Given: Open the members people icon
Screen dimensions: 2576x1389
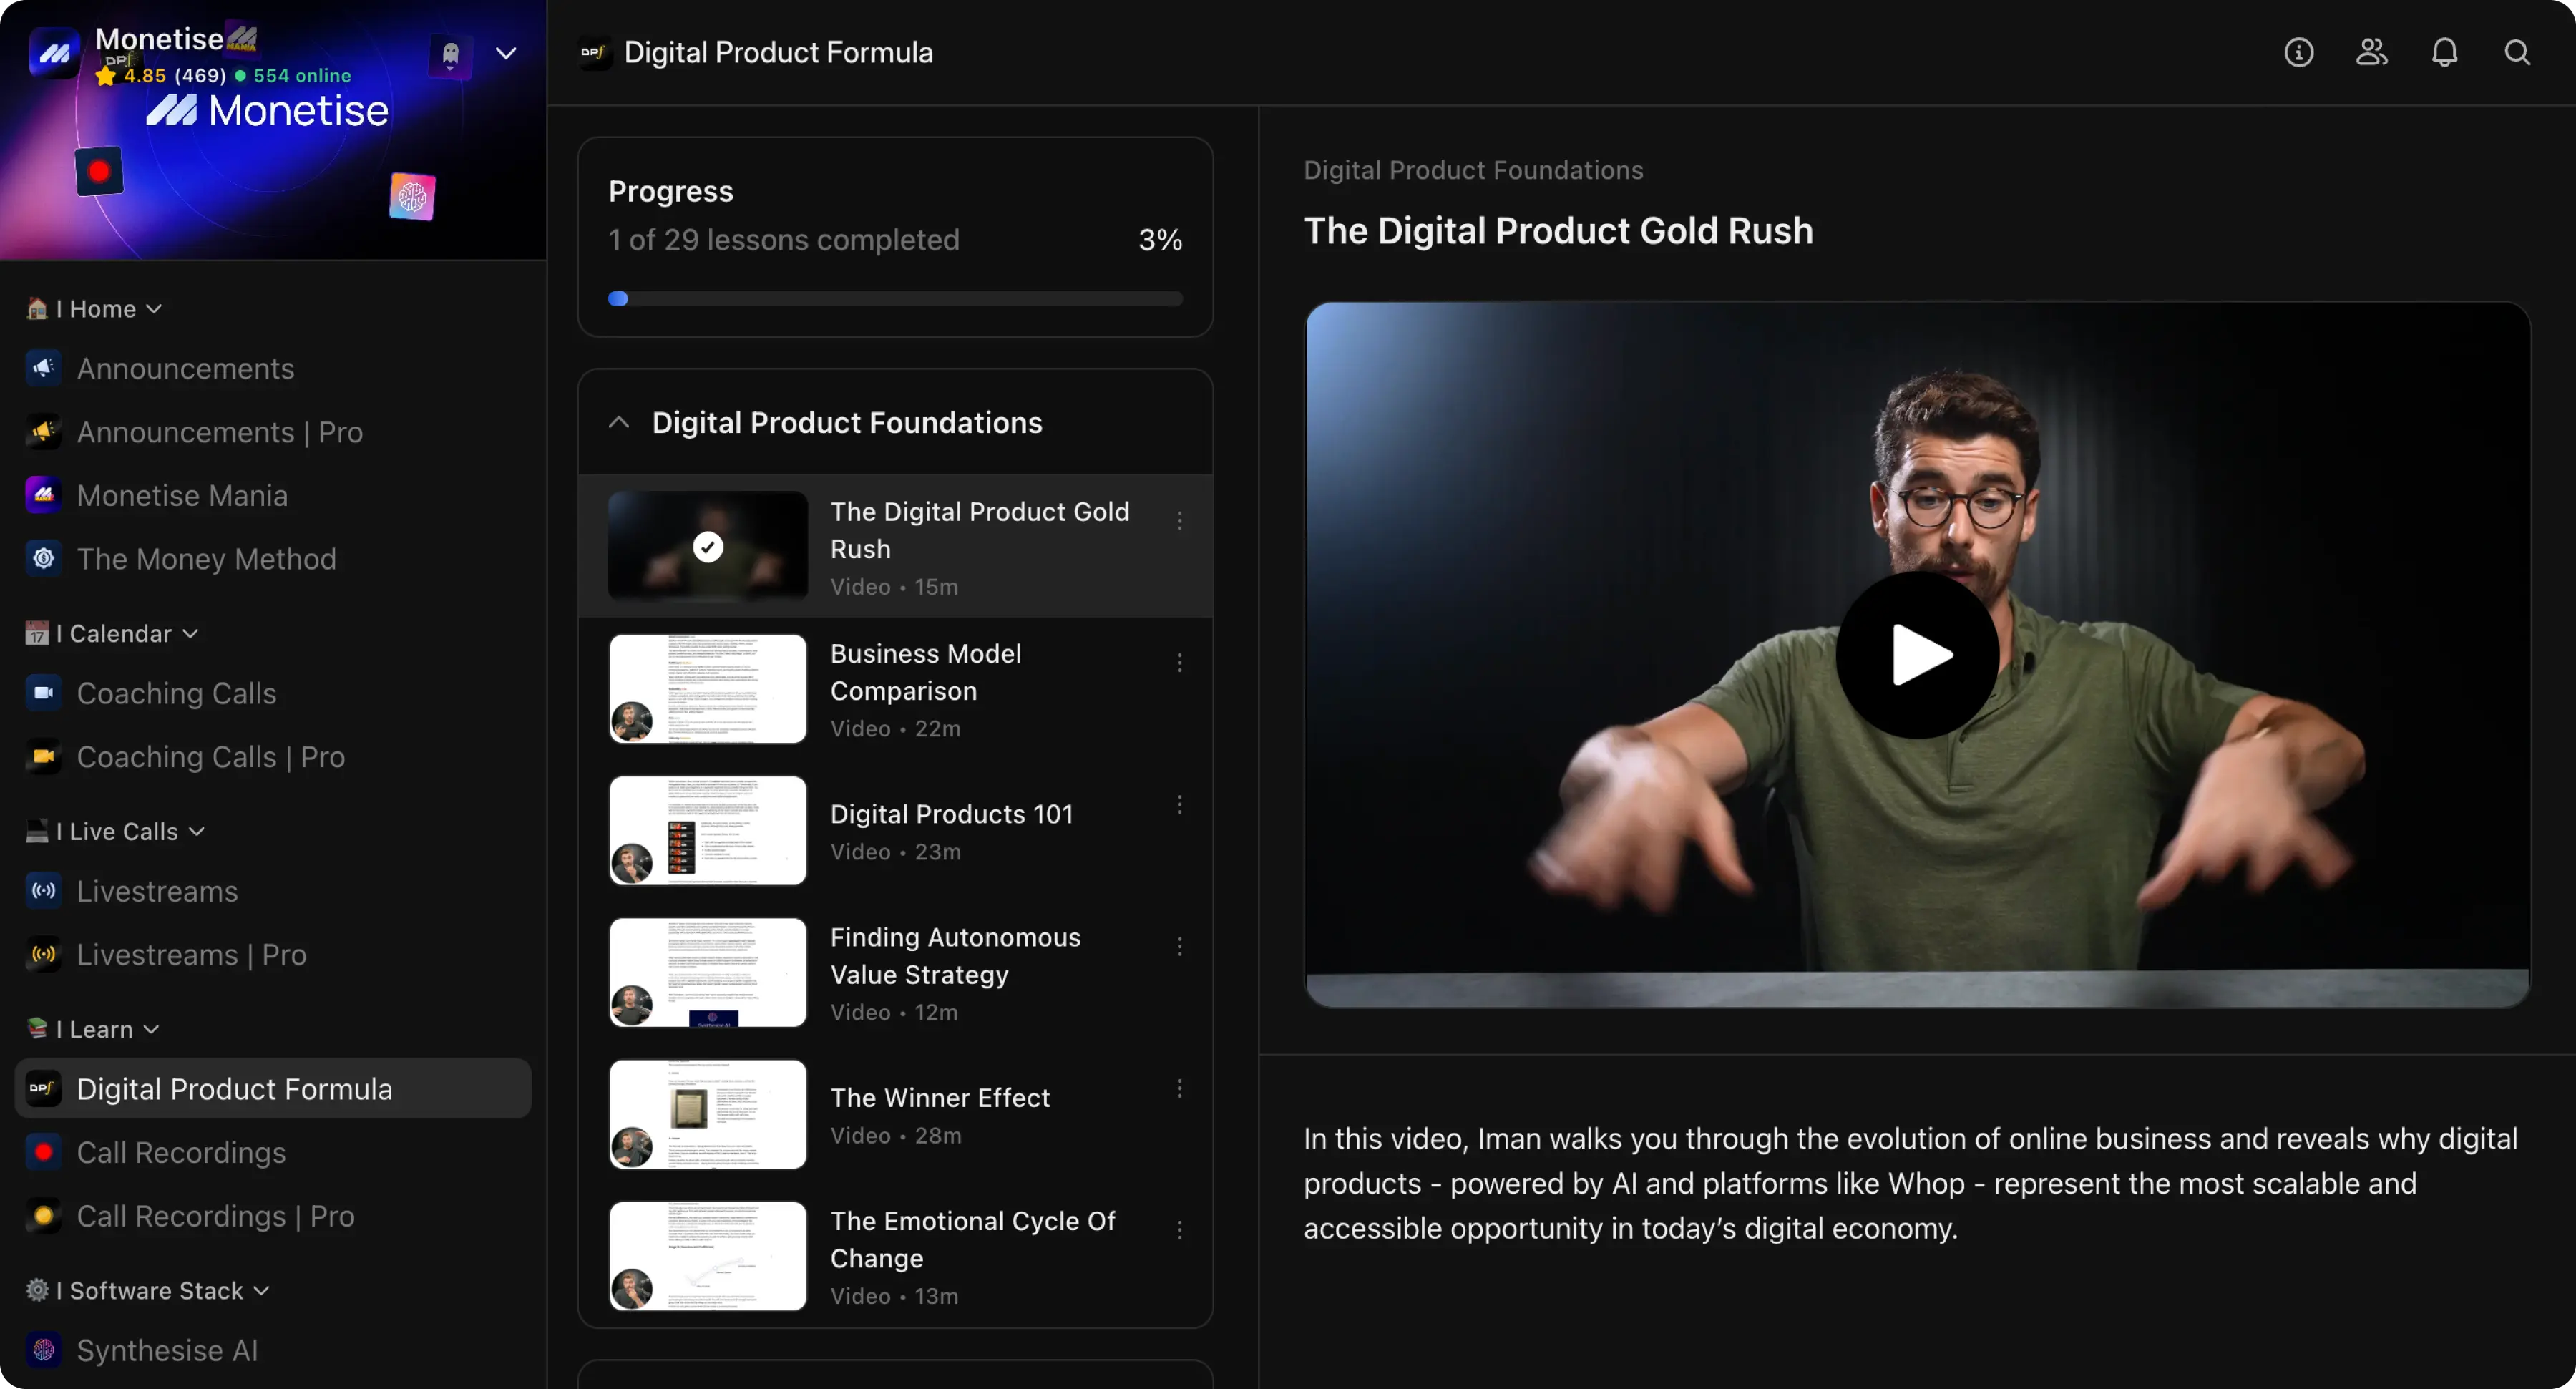Looking at the screenshot, I should [x=2371, y=52].
